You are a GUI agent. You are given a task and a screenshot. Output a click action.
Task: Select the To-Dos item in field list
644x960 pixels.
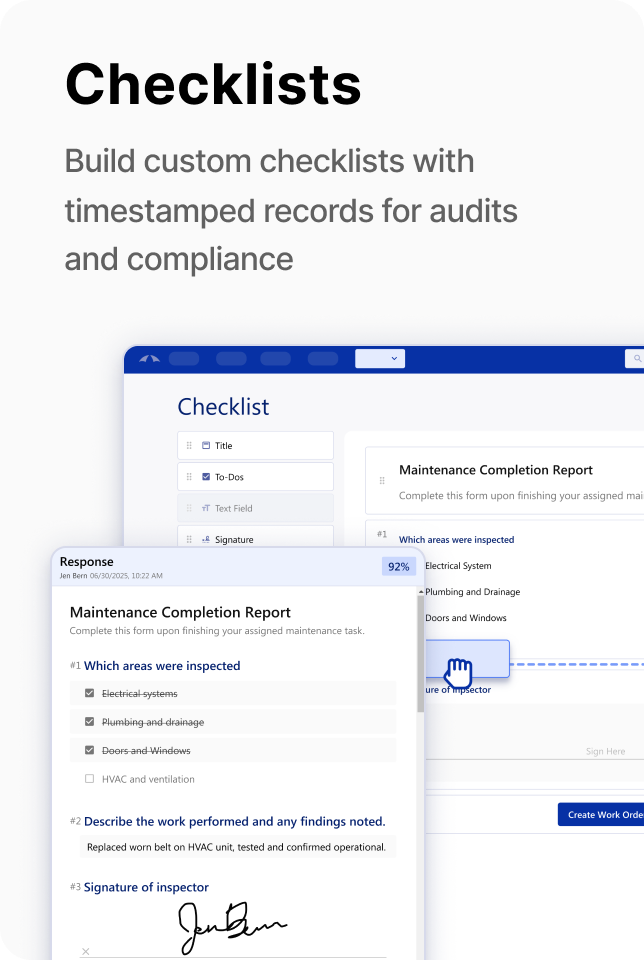[x=255, y=477]
